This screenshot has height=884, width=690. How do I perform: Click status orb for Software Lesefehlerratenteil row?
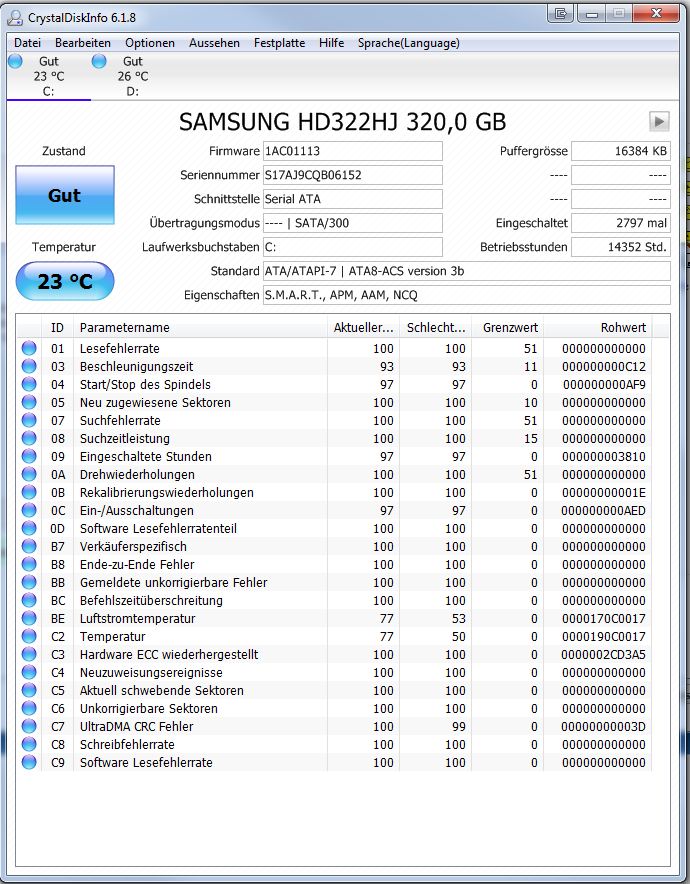tap(29, 528)
